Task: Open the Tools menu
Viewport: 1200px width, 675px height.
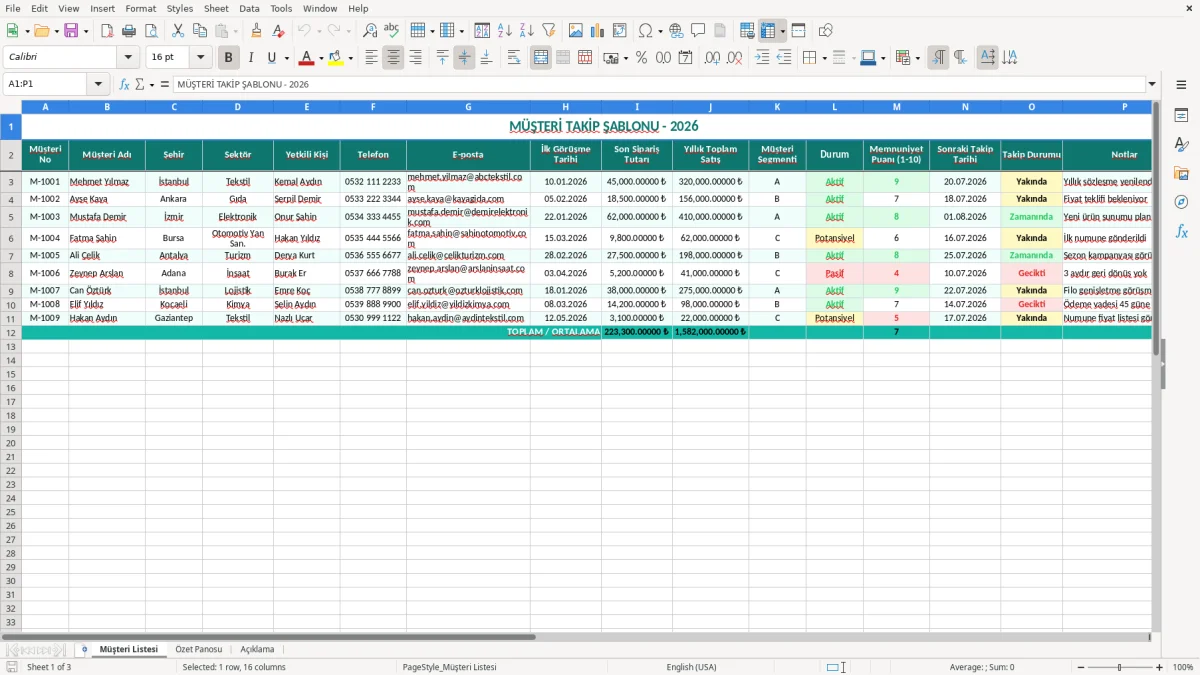Action: (282, 8)
